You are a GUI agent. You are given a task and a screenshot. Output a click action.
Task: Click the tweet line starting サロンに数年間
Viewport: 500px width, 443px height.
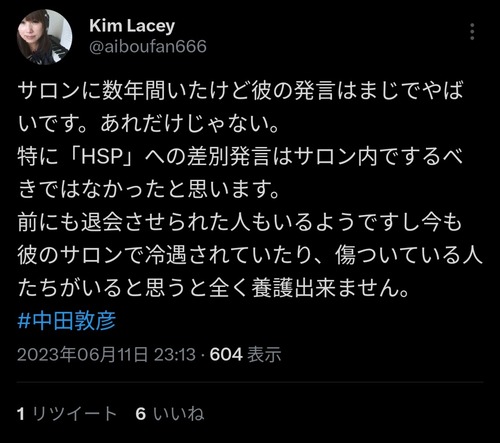tap(240, 90)
